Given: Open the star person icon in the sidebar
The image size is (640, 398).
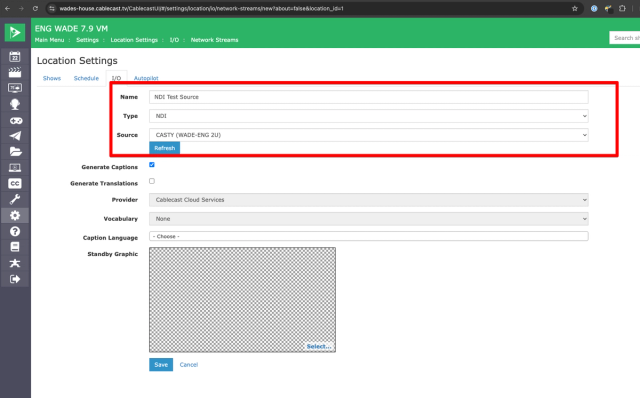Looking at the screenshot, I should 15,263.
